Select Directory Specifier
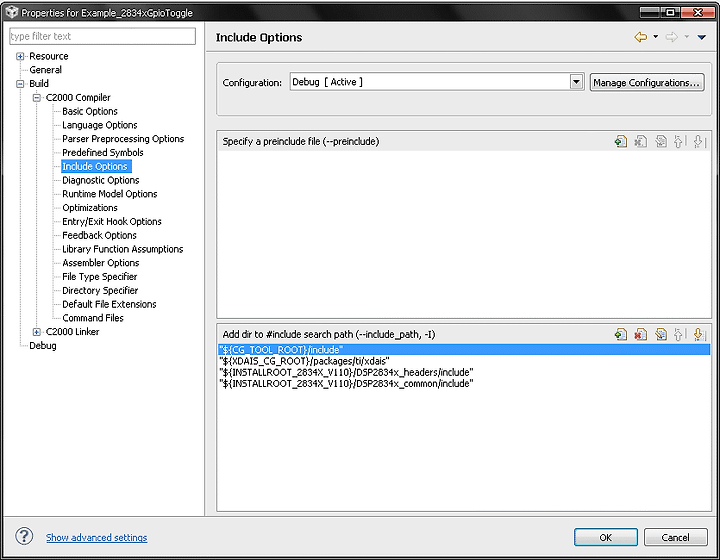Image resolution: width=720 pixels, height=560 pixels. pos(100,290)
